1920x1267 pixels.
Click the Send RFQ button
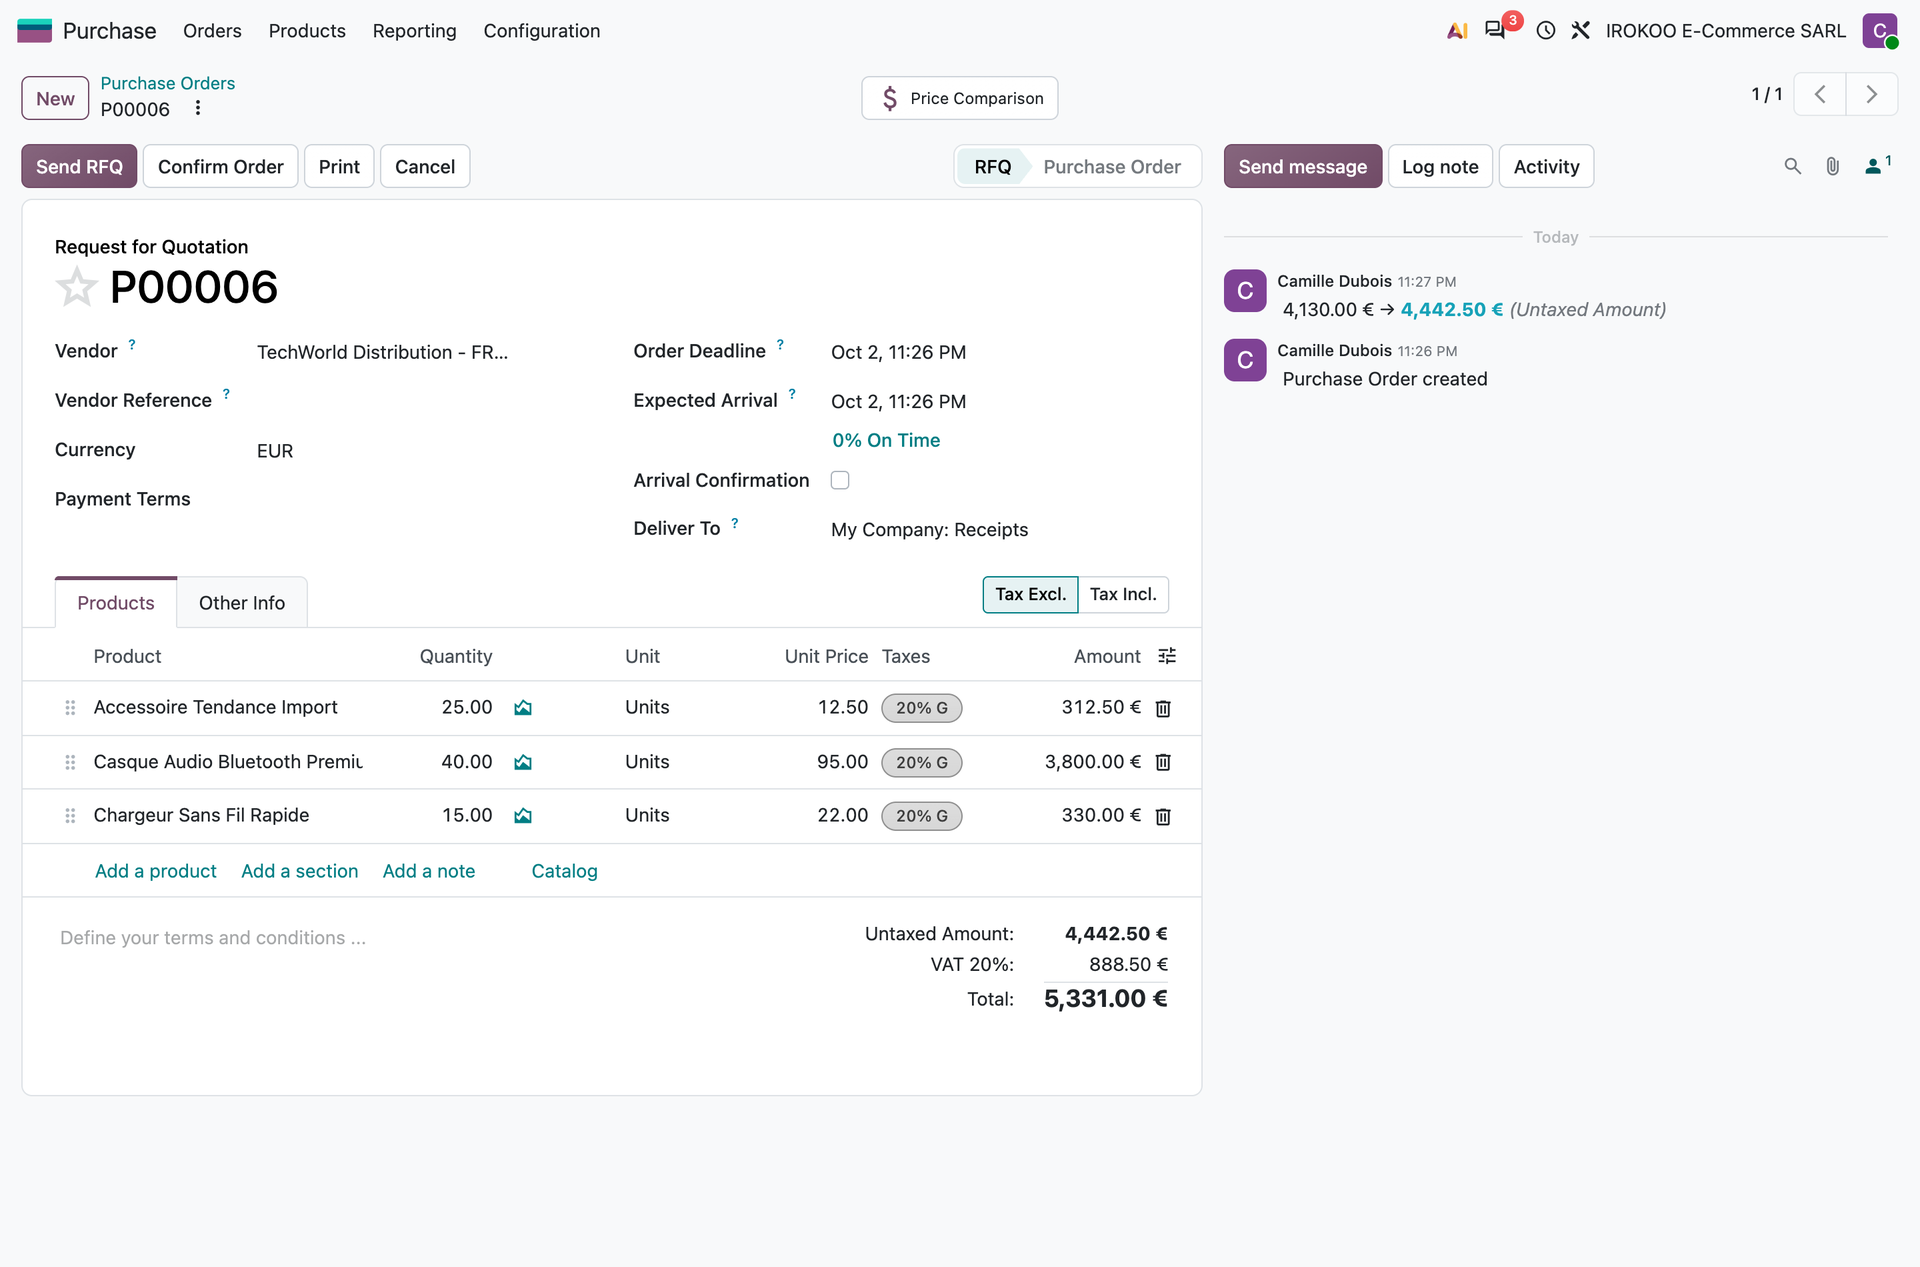[79, 167]
